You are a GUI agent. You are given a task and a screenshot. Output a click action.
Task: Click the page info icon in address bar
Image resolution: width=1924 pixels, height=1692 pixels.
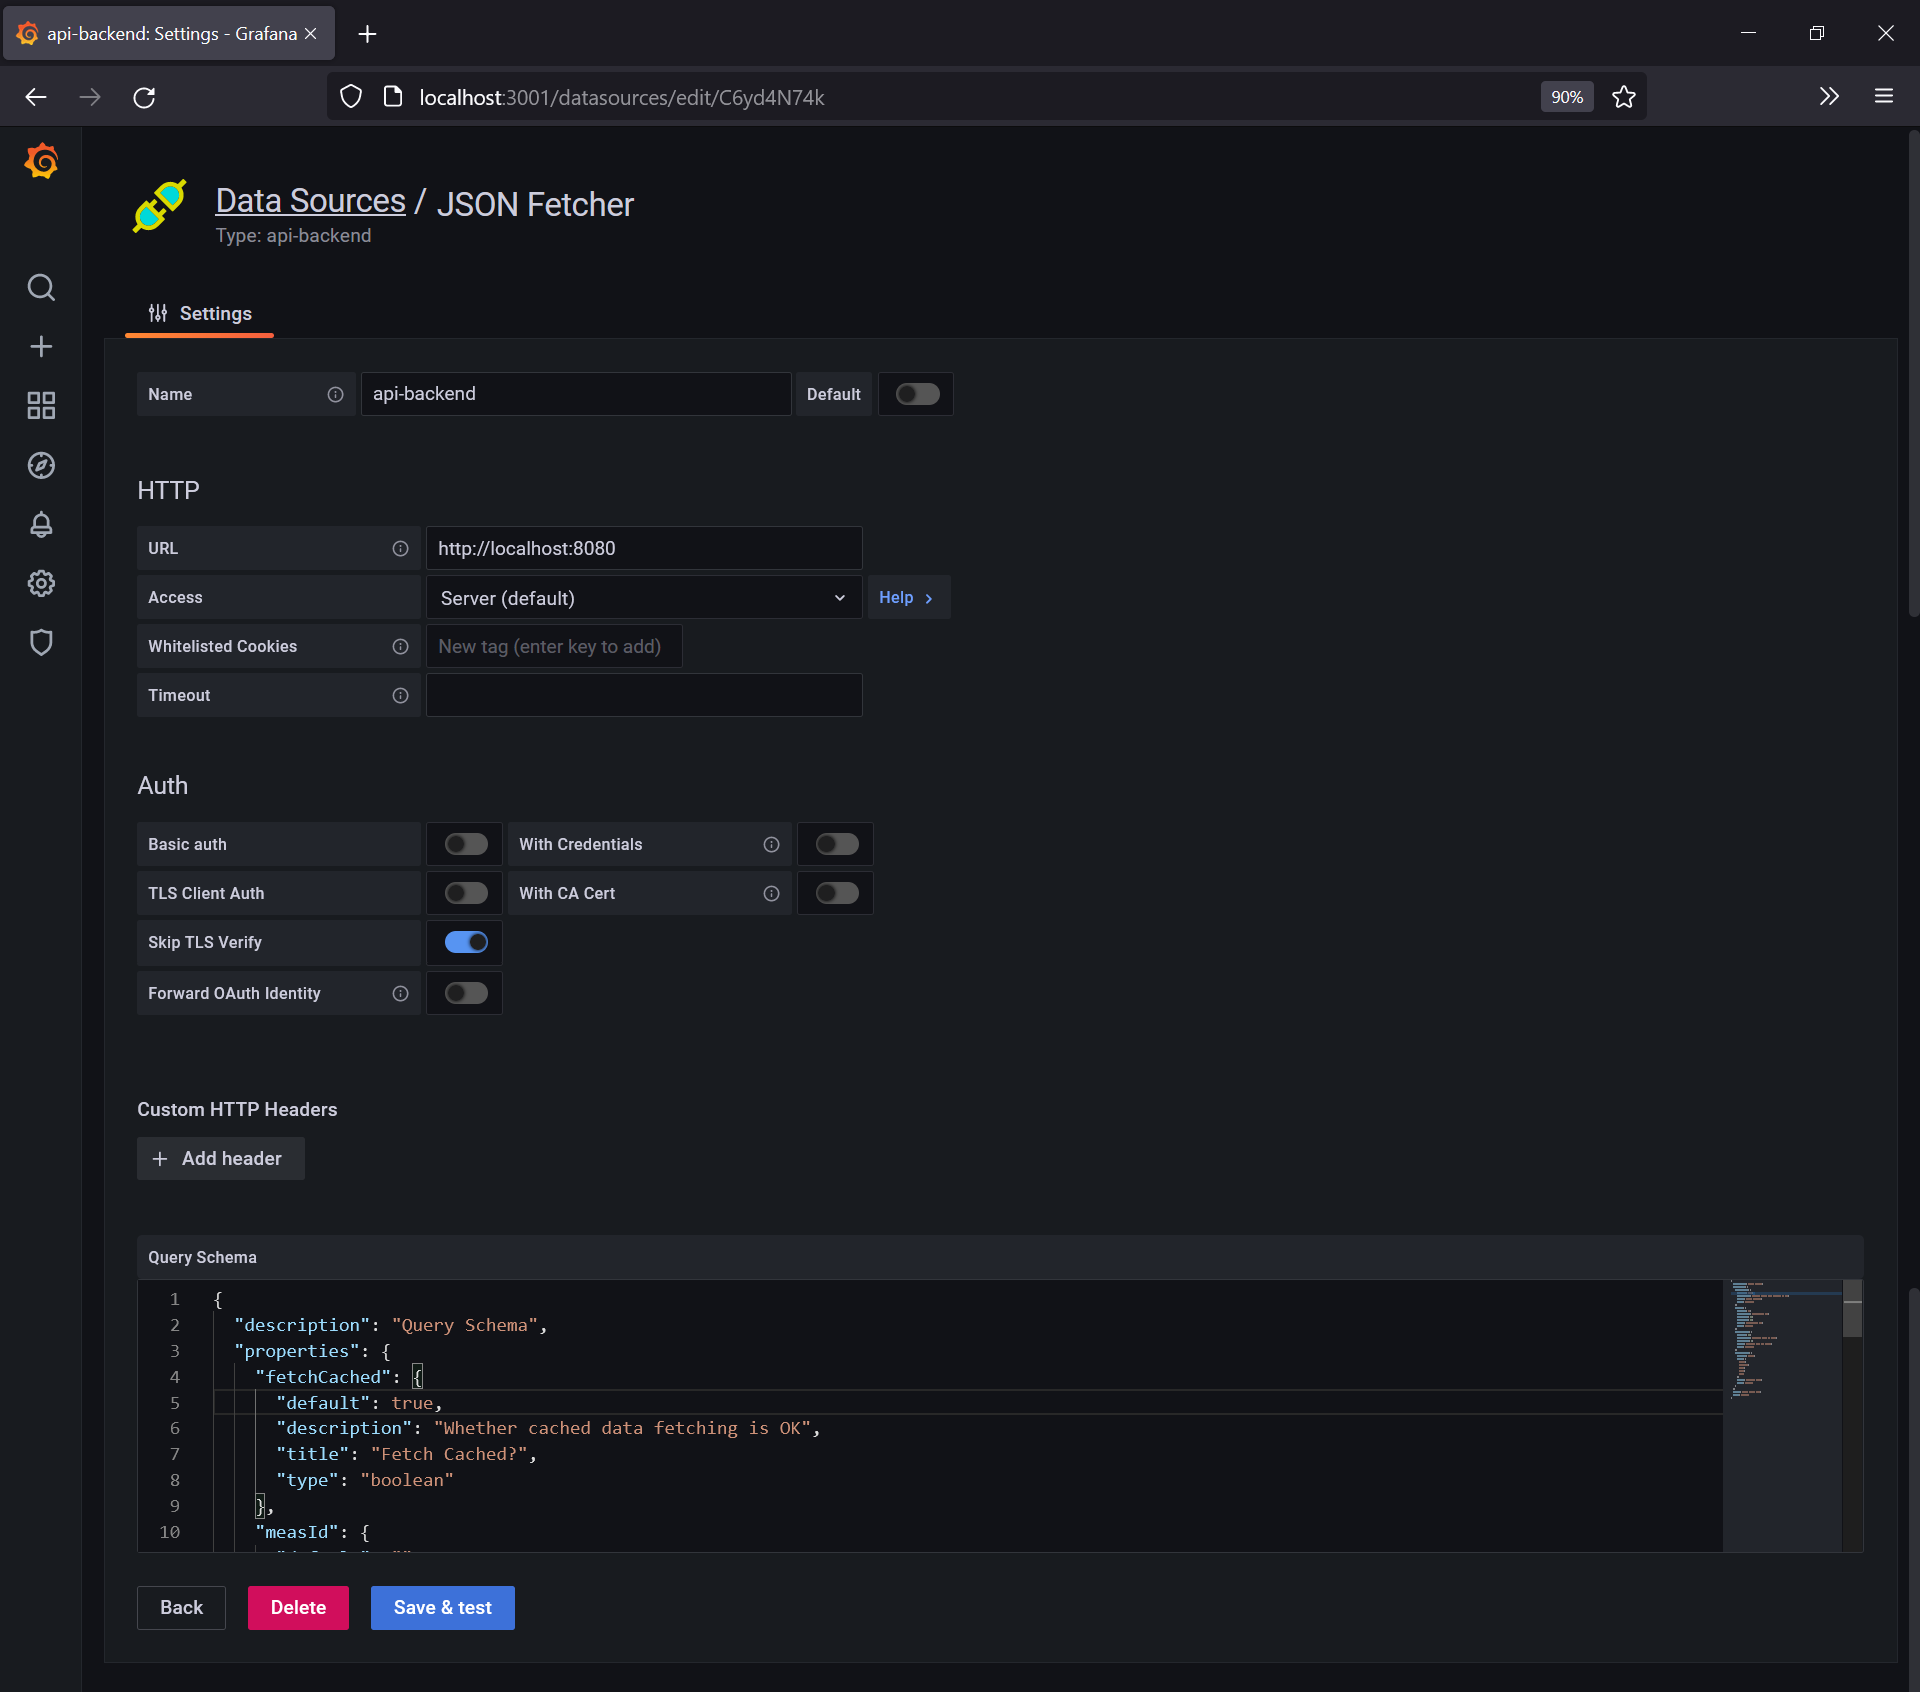point(393,97)
